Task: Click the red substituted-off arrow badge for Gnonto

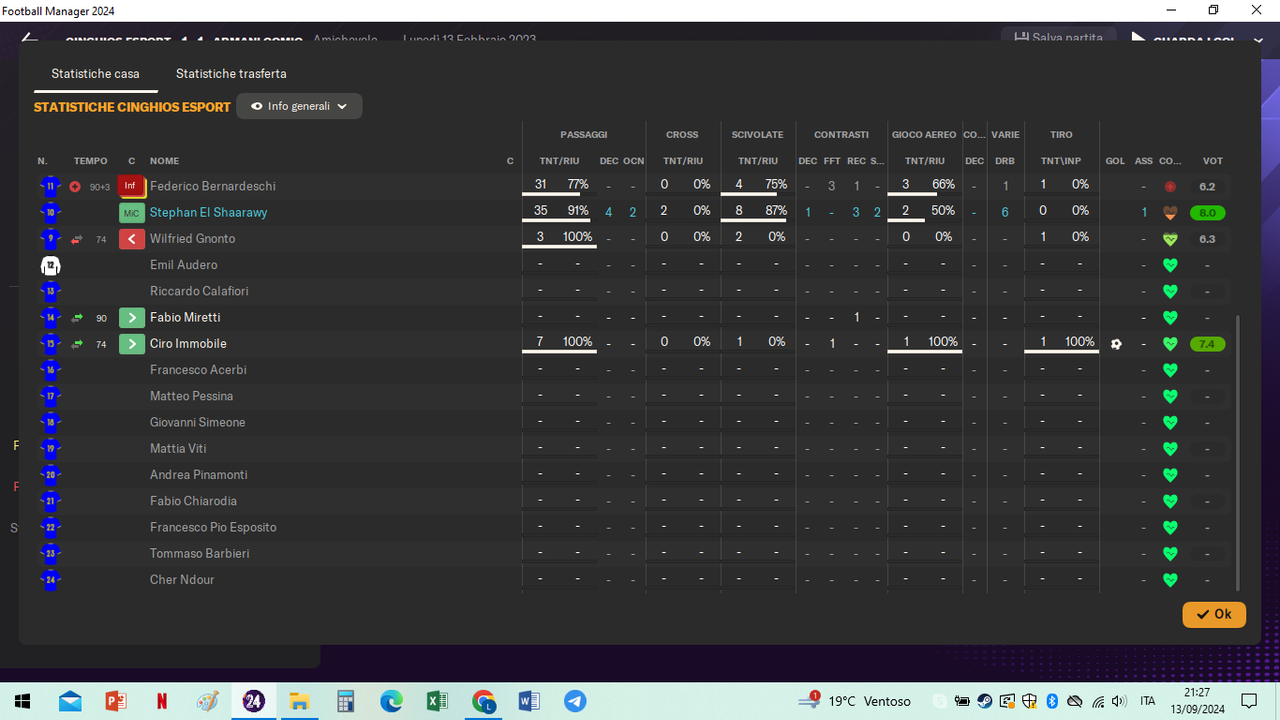Action: coord(132,239)
